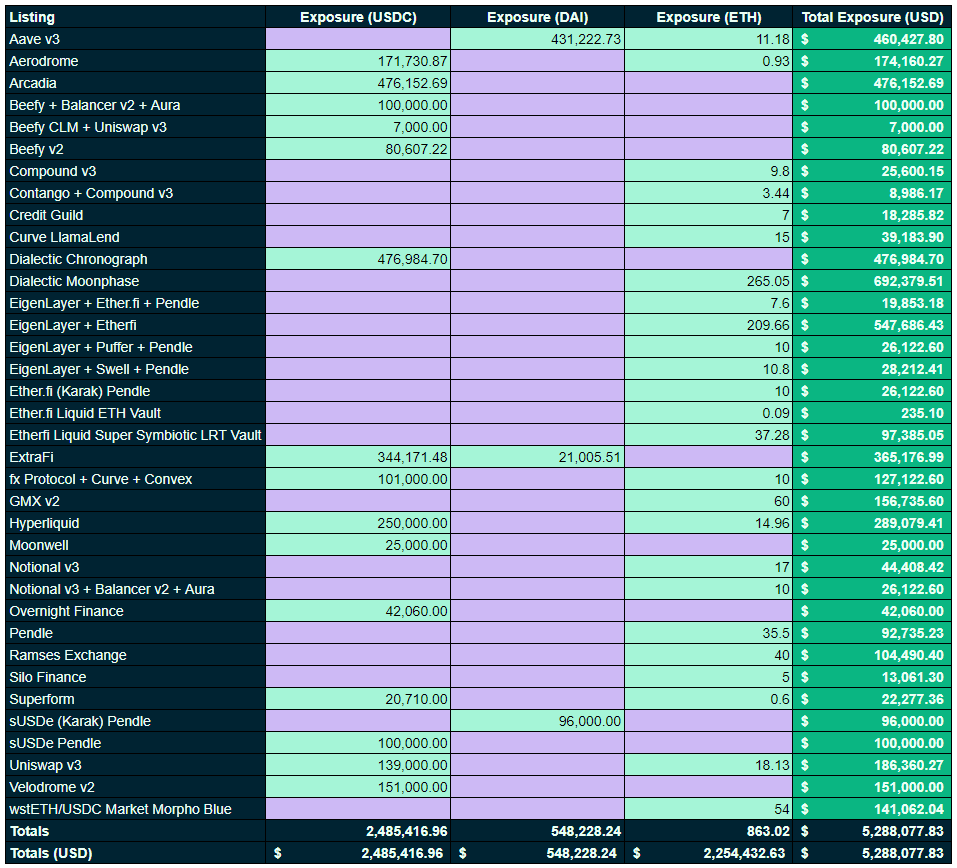The width and height of the screenshot is (957, 868).
Task: Select ExtraFi USDC value 344,171.48
Action: (358, 457)
